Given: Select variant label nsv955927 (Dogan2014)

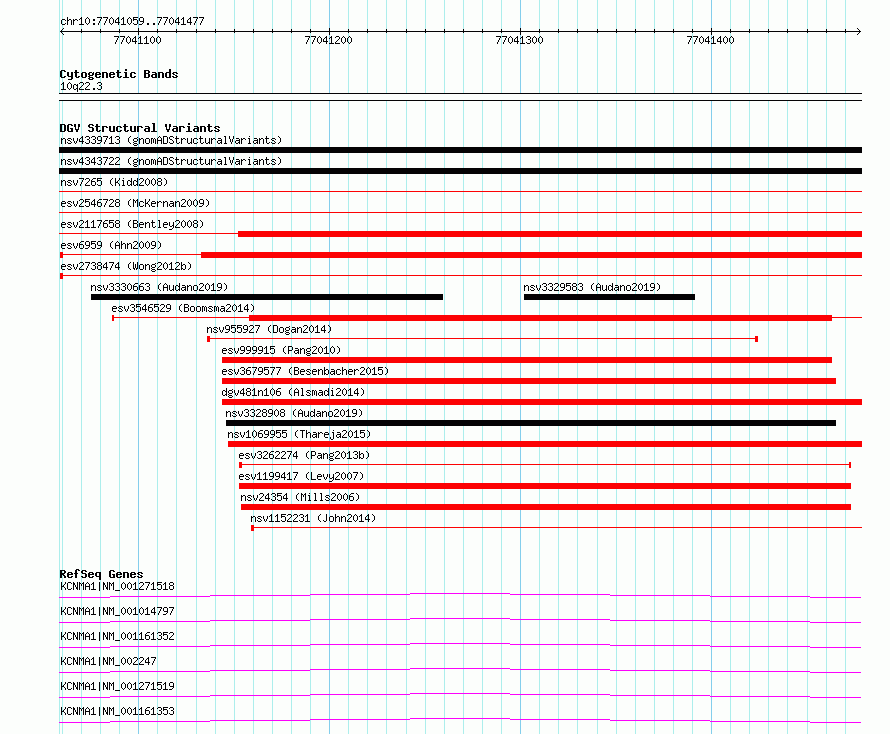Looking at the screenshot, I should (269, 329).
